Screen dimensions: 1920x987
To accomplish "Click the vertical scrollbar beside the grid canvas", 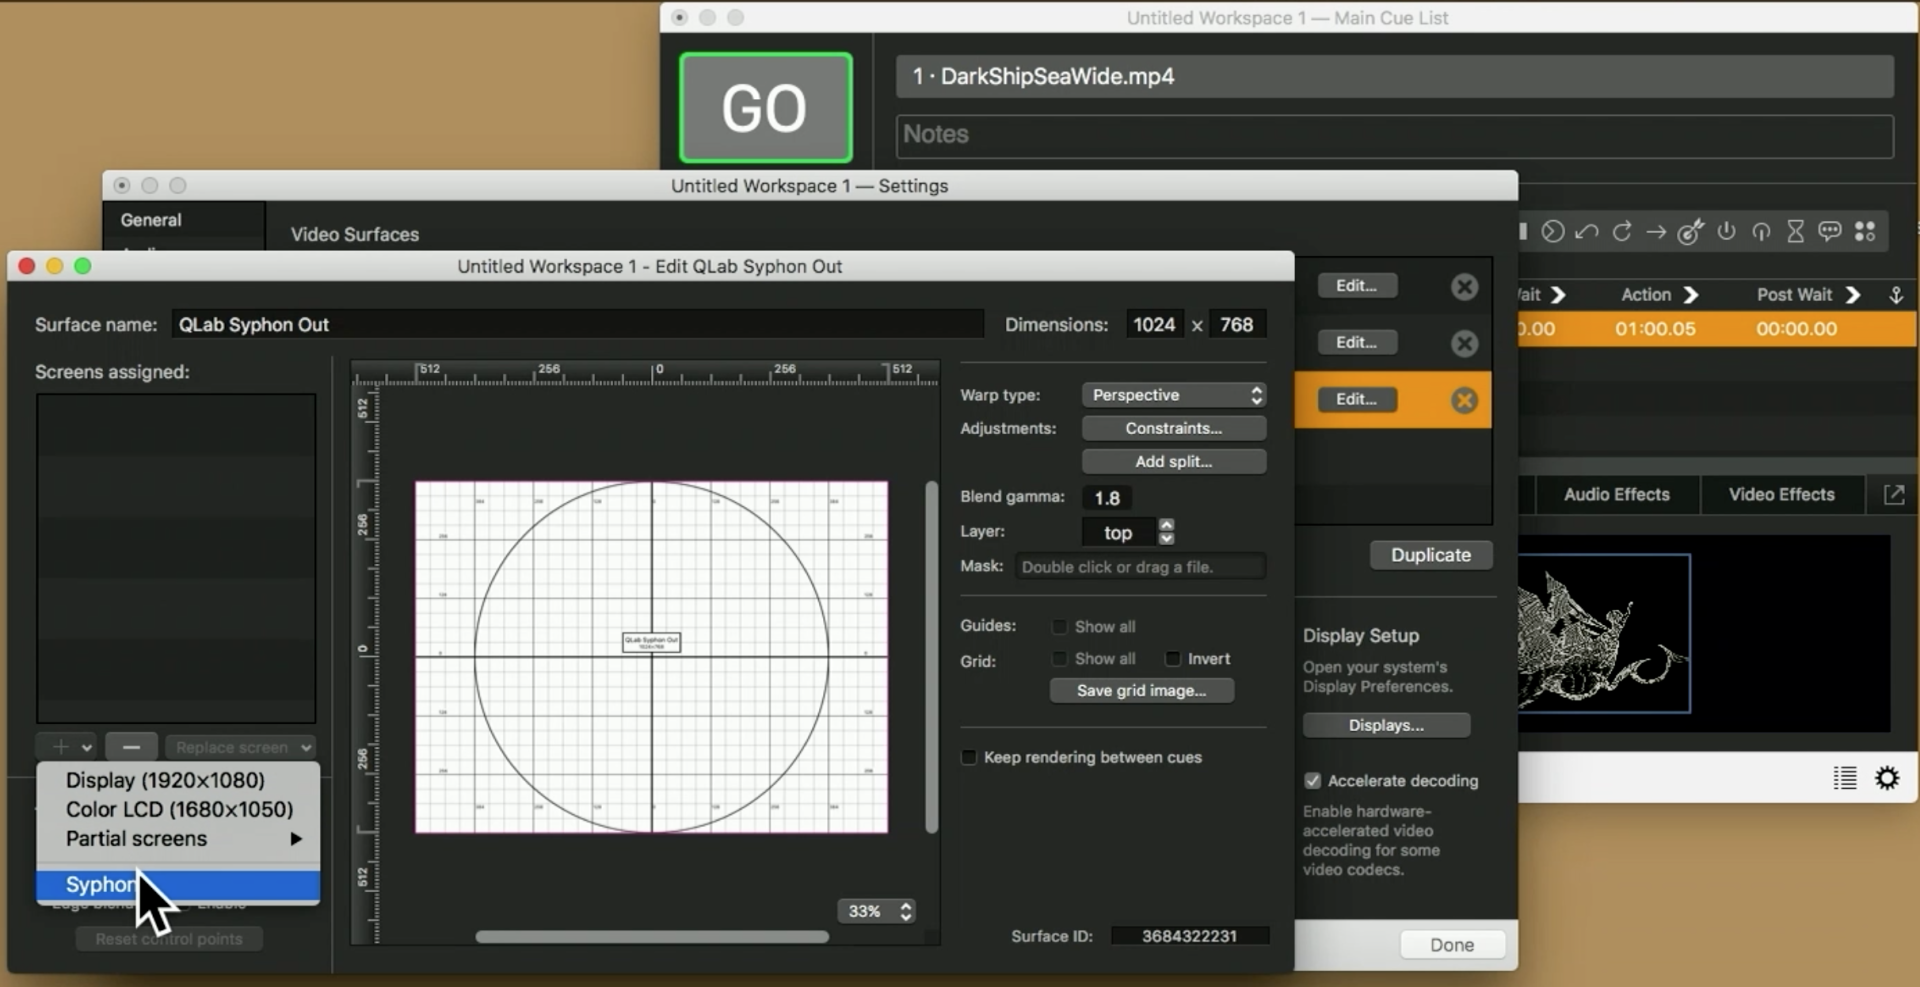I will 932,657.
